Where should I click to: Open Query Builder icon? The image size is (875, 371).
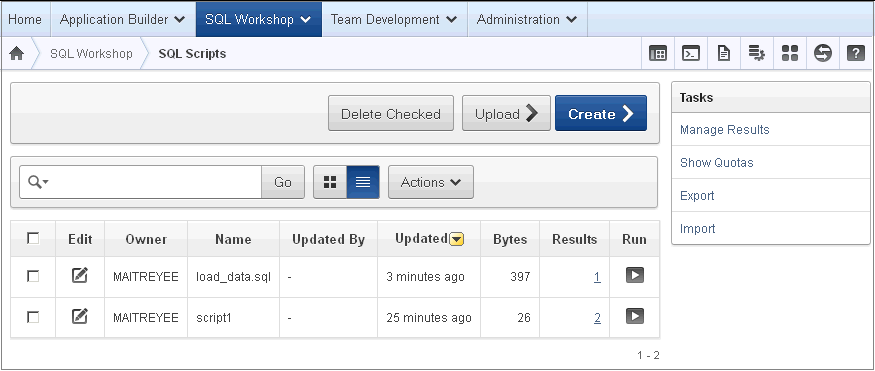pos(757,54)
